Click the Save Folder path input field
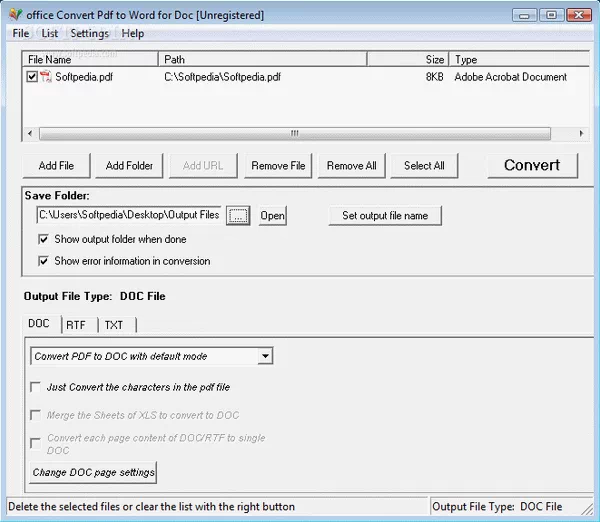 pos(129,215)
